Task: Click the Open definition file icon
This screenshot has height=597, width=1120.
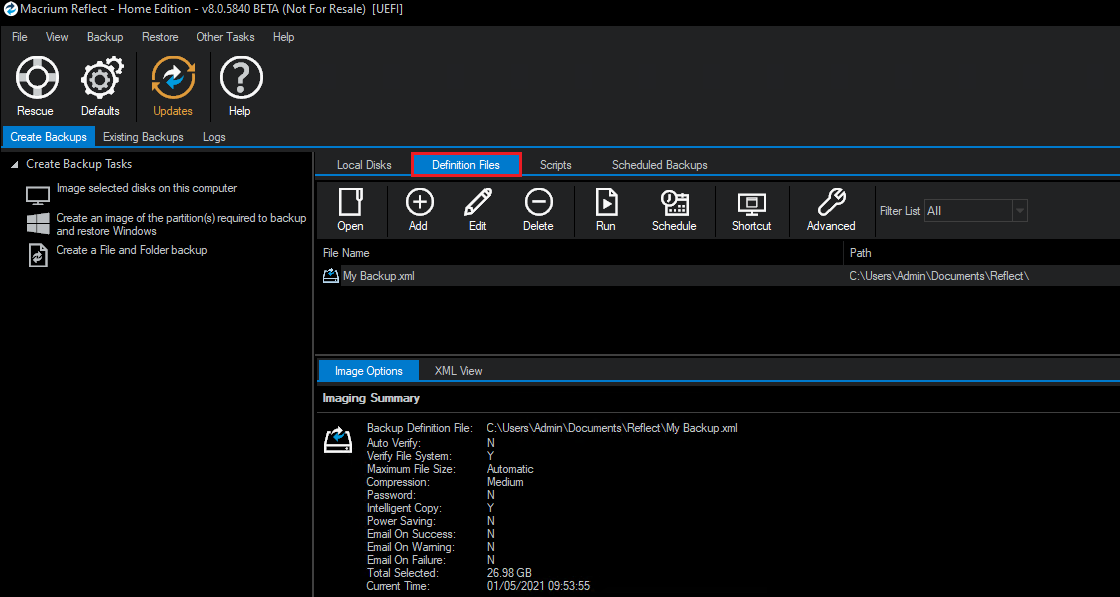Action: (x=350, y=203)
